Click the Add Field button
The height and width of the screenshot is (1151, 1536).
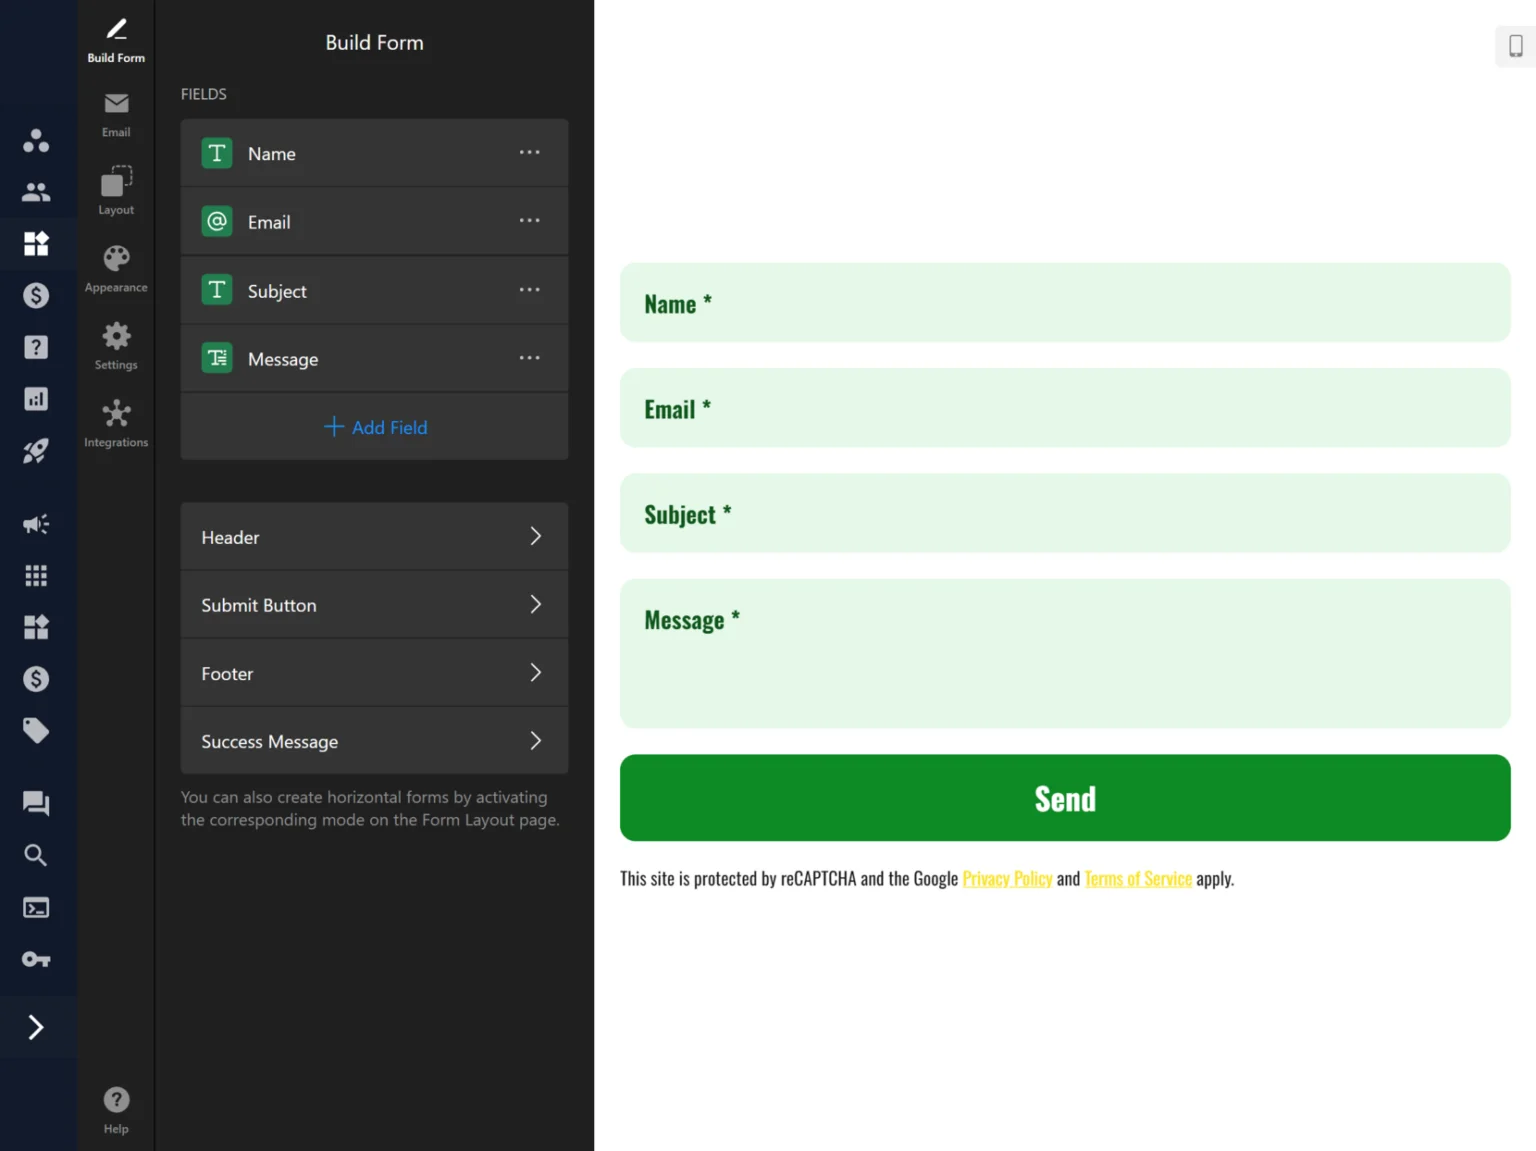click(374, 427)
